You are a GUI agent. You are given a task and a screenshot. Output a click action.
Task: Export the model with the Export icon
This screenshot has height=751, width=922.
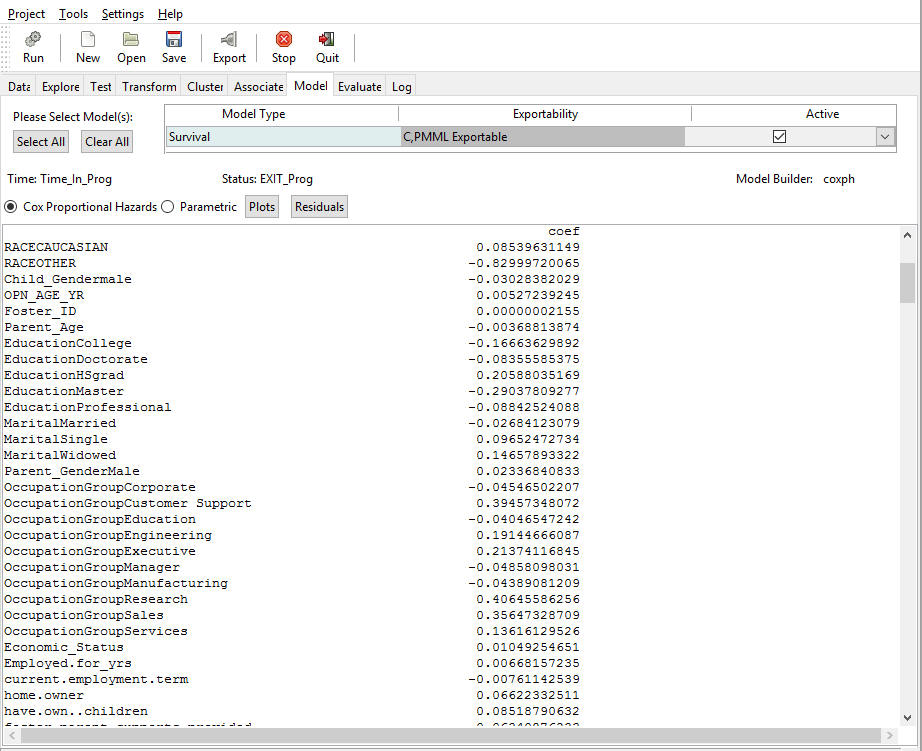[x=229, y=39]
